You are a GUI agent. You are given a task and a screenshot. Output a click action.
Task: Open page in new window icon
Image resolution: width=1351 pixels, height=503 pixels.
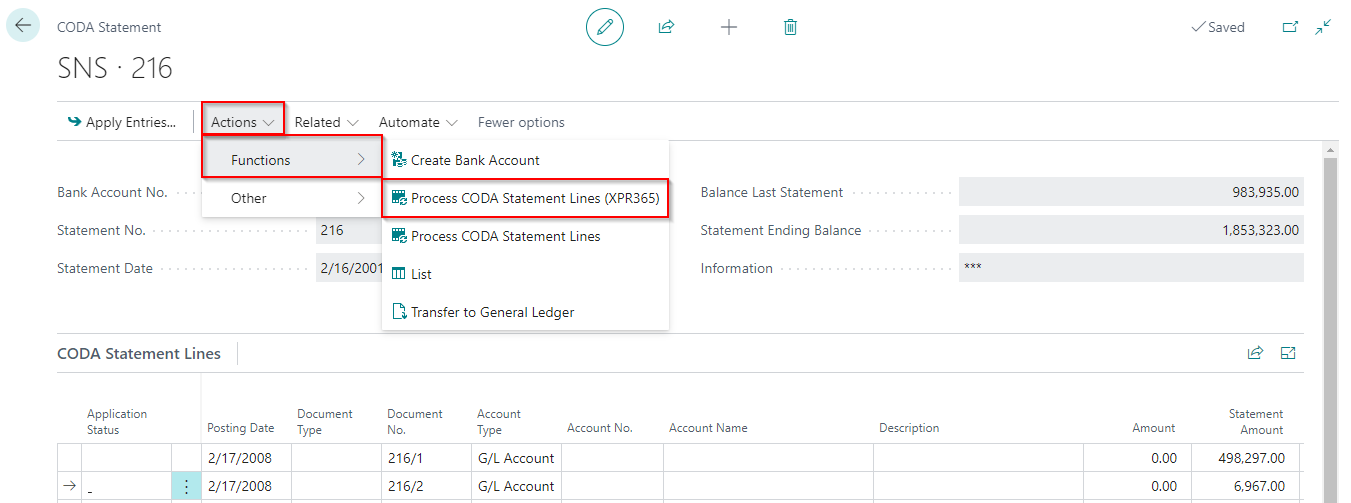pyautogui.click(x=1290, y=27)
